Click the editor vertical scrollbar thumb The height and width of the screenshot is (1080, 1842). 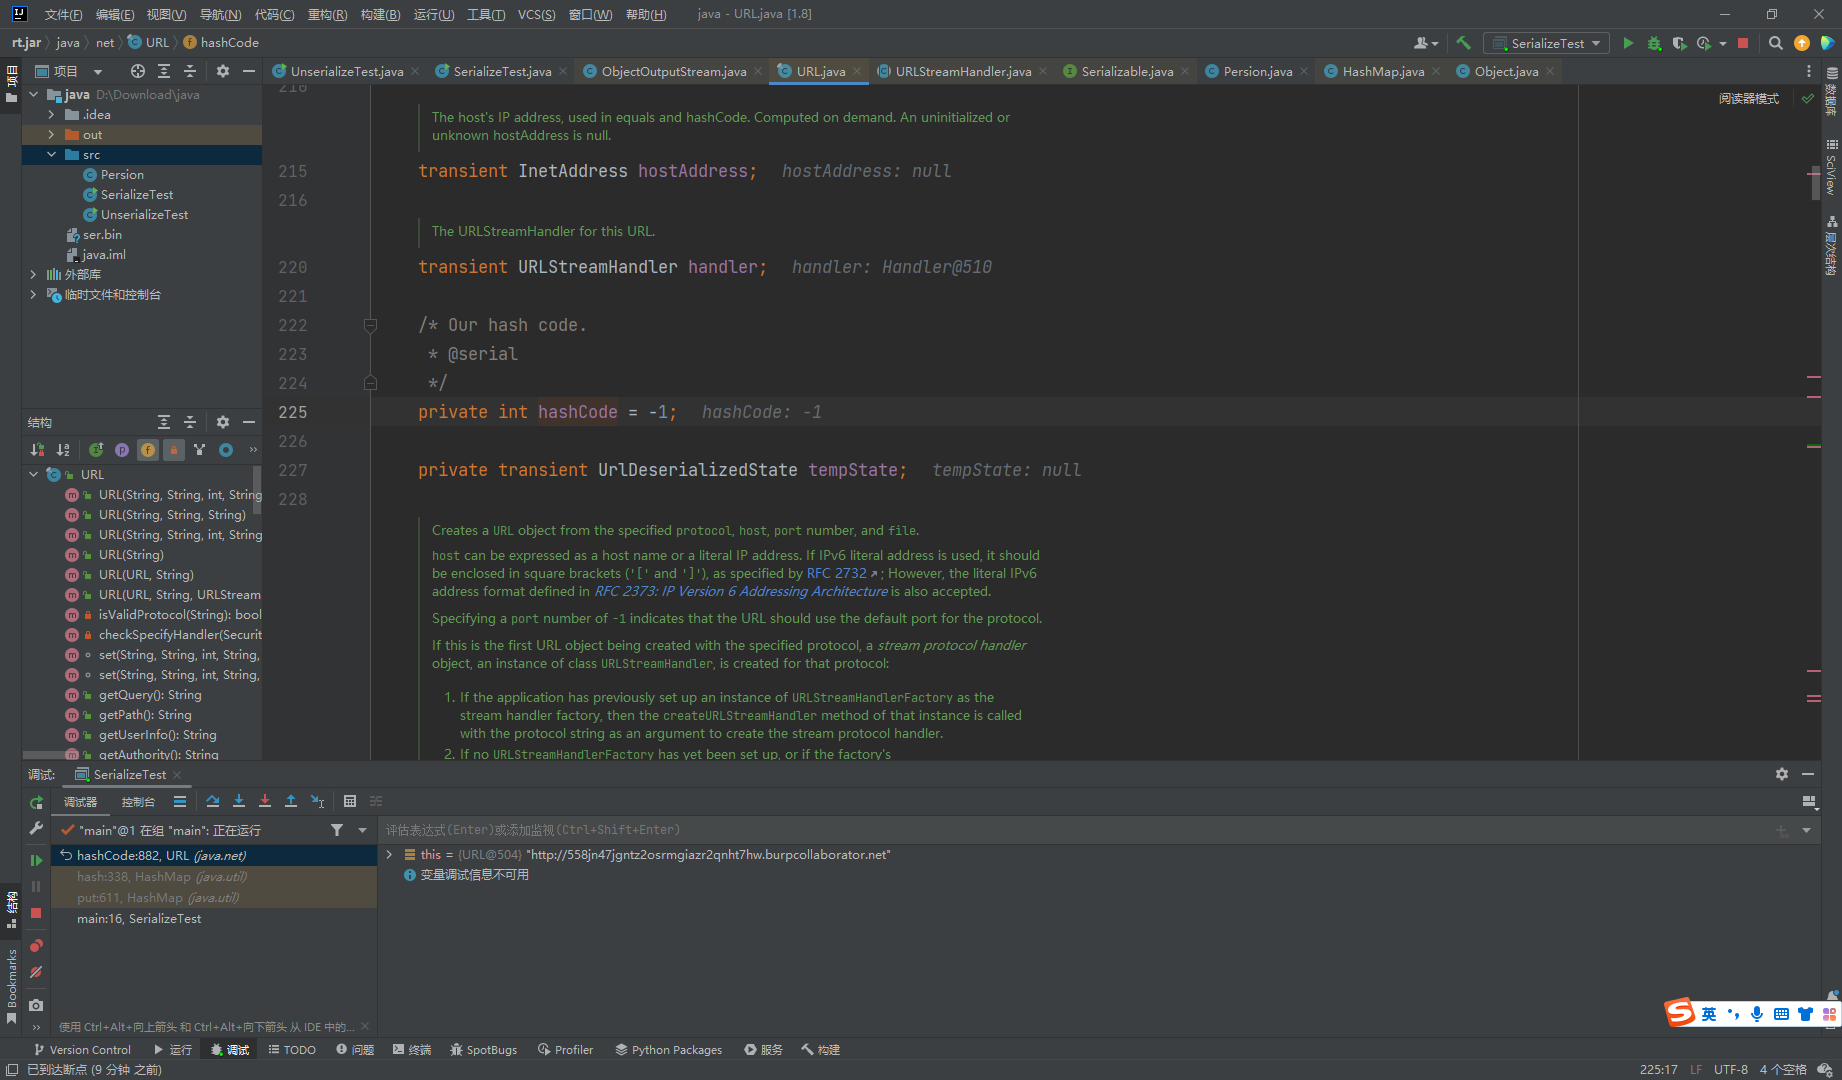[x=1815, y=181]
